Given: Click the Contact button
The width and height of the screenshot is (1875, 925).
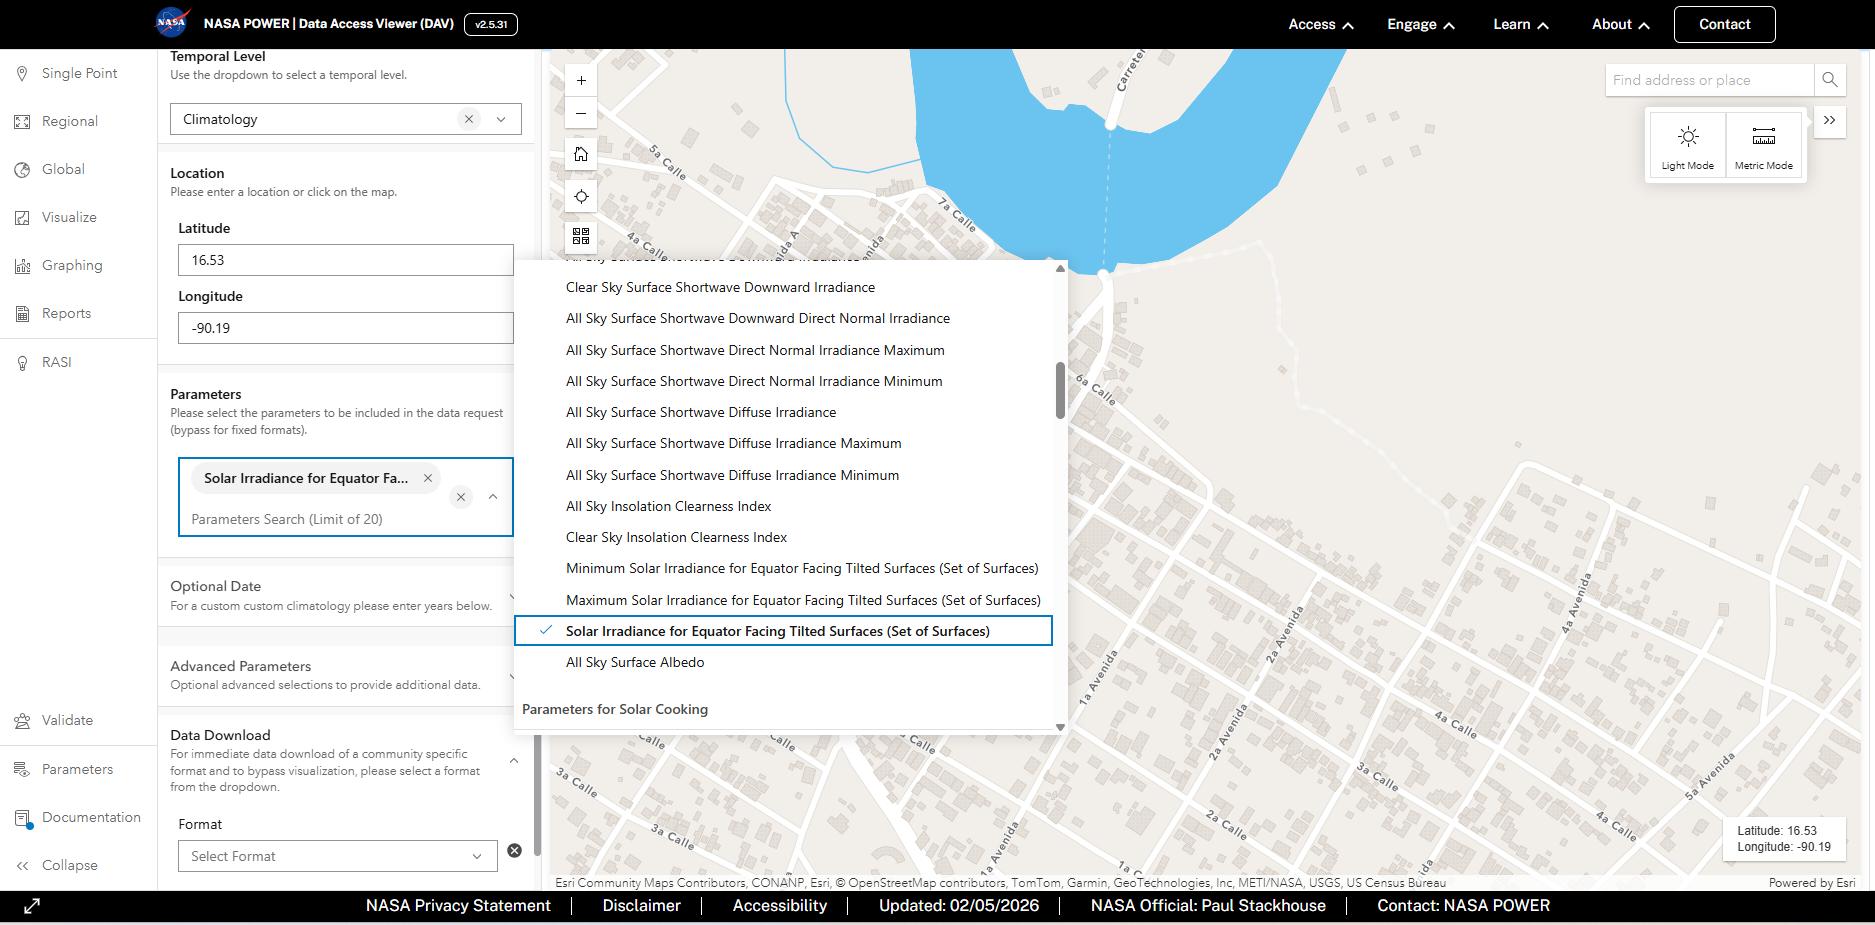Looking at the screenshot, I should pyautogui.click(x=1724, y=24).
